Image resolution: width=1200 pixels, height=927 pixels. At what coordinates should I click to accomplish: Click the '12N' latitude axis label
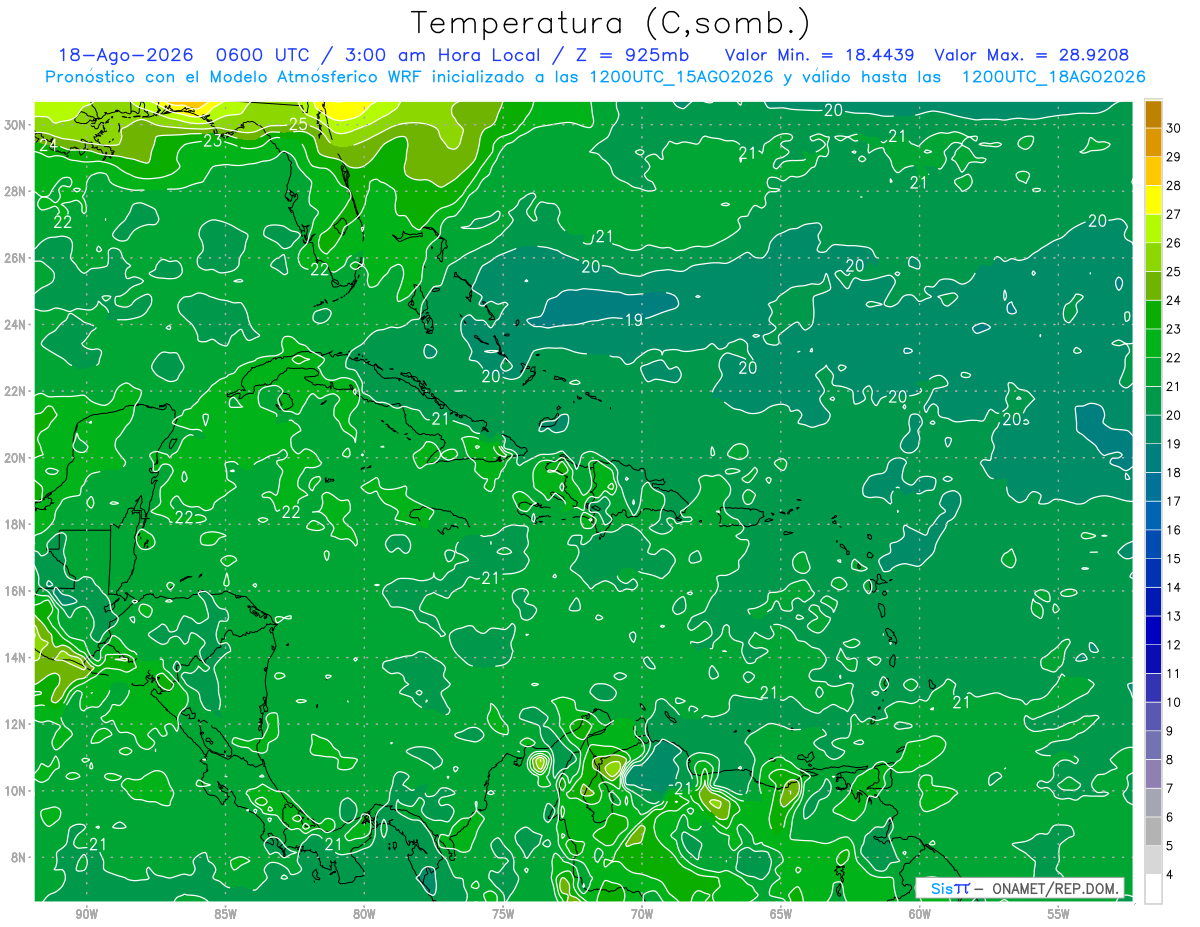click(17, 724)
